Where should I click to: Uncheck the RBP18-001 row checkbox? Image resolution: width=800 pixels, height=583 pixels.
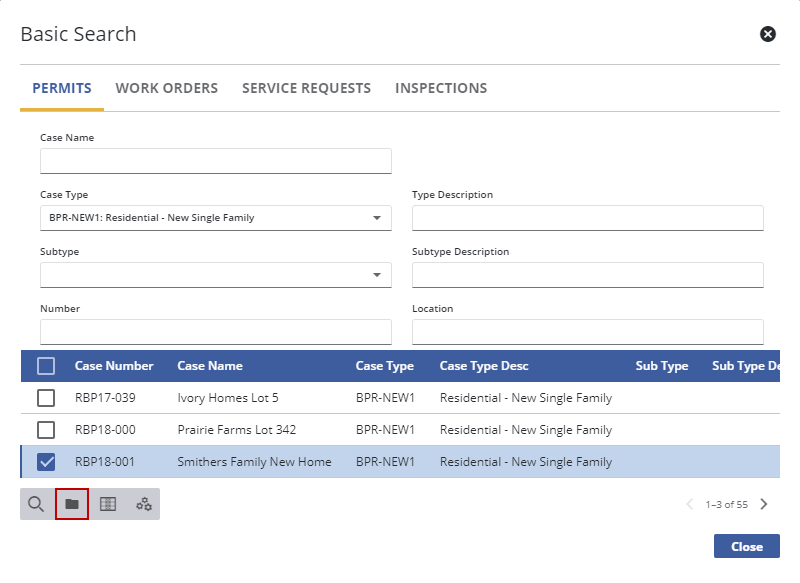46,462
